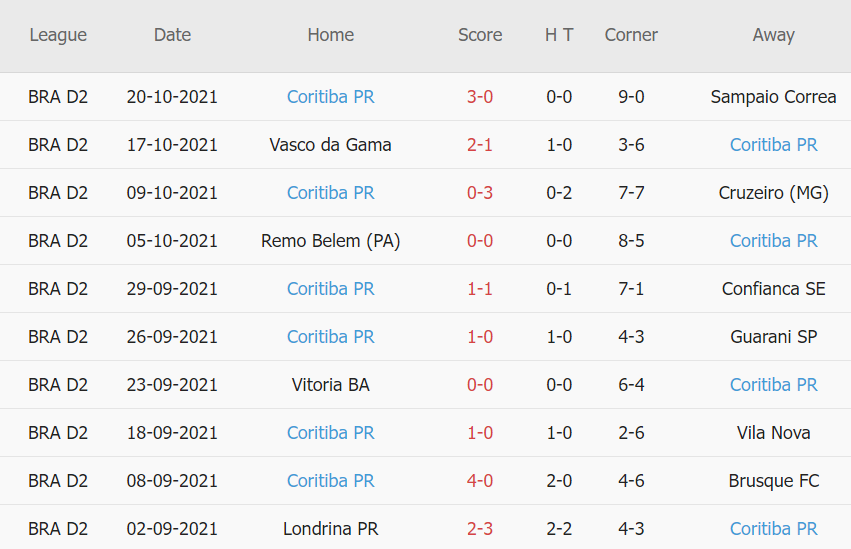Select the Home column header
851x549 pixels.
(330, 35)
